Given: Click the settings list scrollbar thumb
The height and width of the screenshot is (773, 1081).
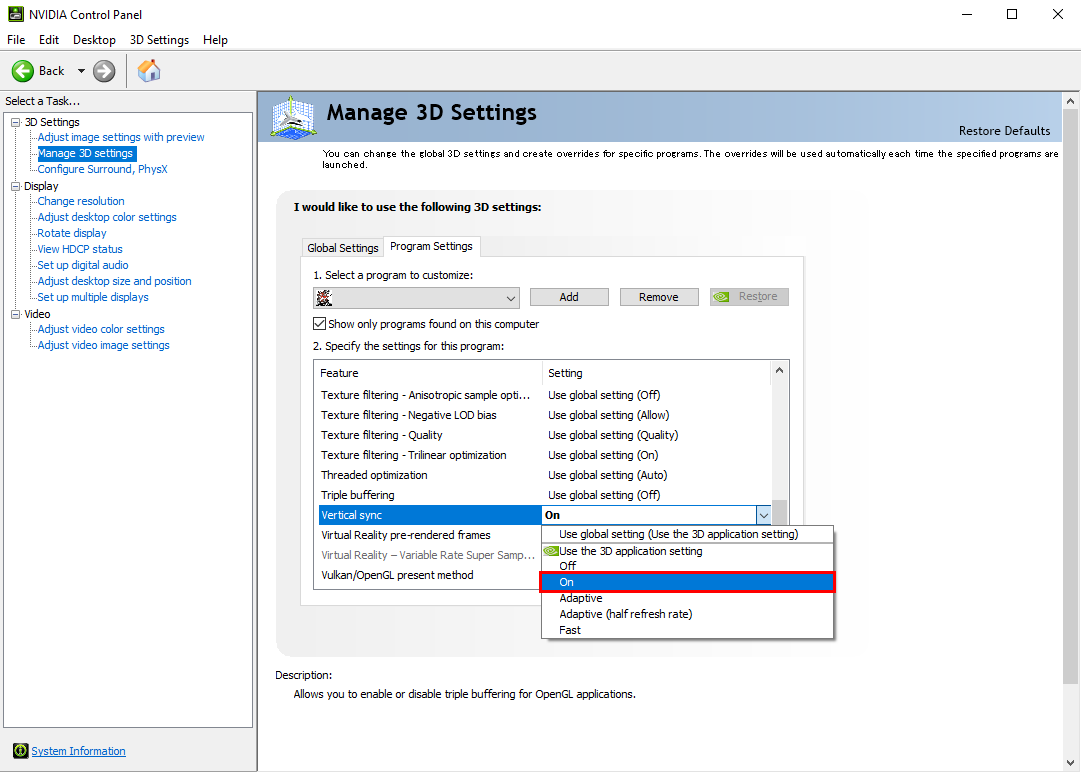Looking at the screenshot, I should 779,512.
